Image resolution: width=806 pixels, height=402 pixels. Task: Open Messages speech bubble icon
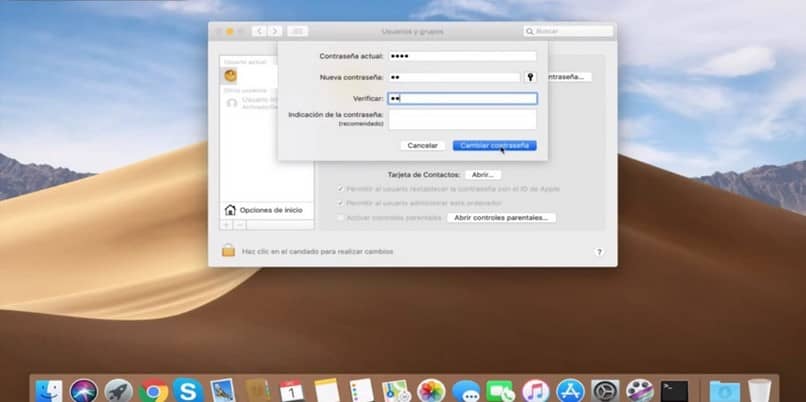tap(466, 391)
